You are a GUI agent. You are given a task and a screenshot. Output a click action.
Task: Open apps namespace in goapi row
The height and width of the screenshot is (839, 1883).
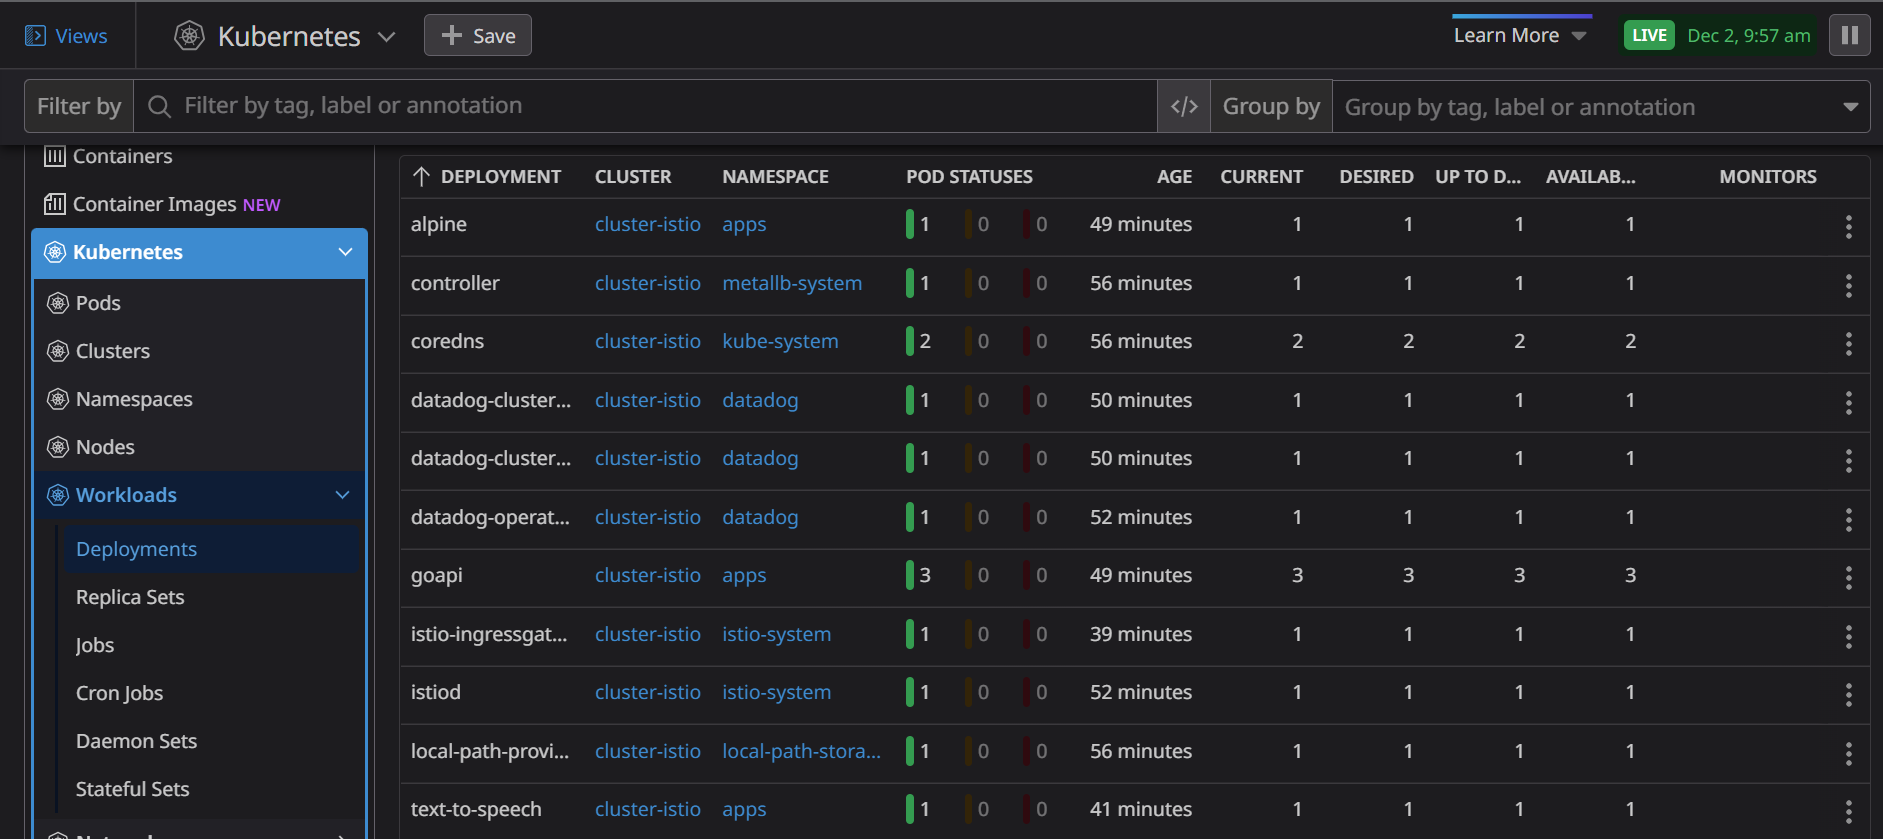tap(744, 575)
